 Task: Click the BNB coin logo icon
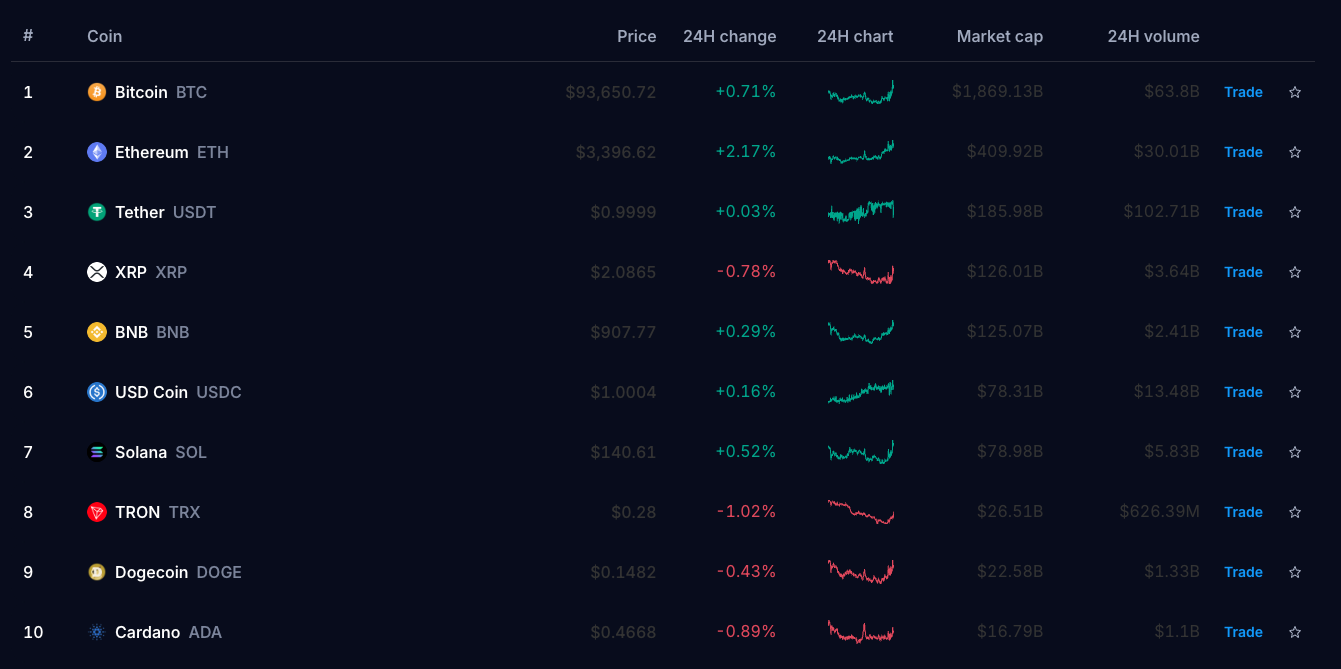pyautogui.click(x=97, y=332)
